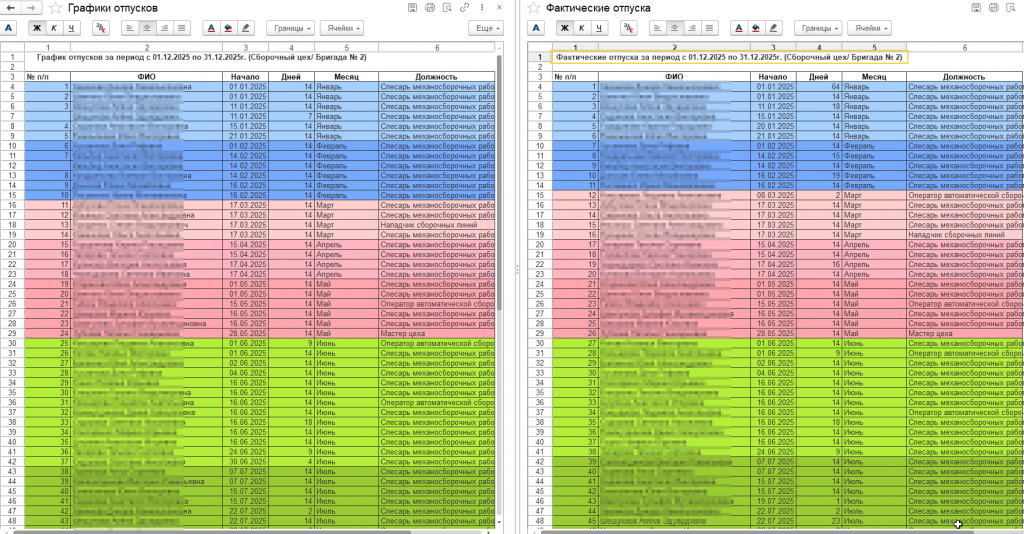Open the three-dot menu of Графики отпусков
1024x534 pixels.
(482, 8)
